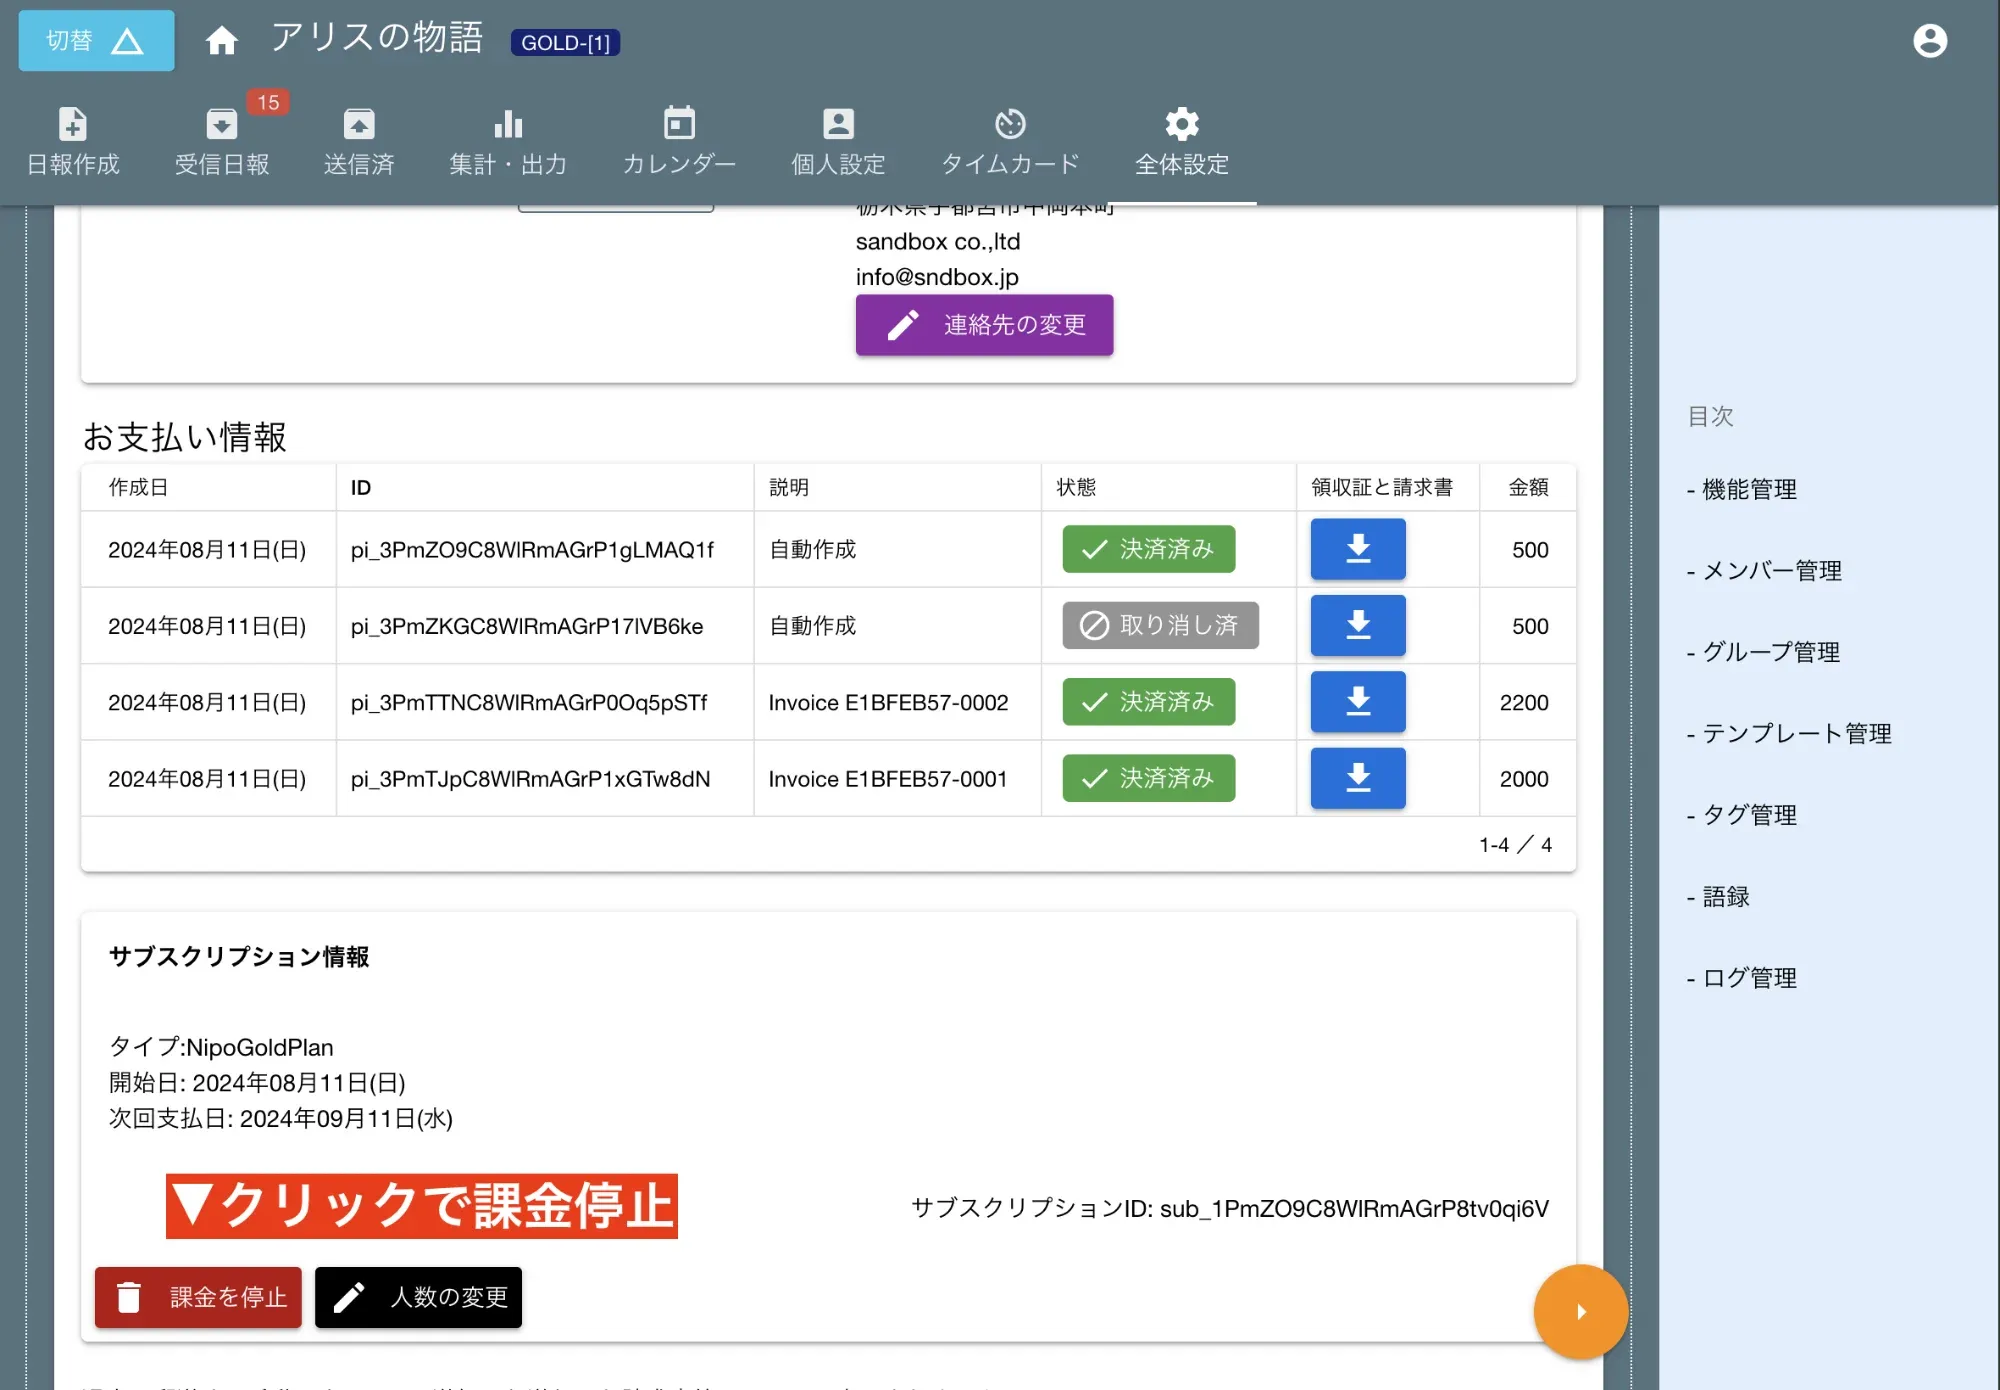Expand the orange arrow panel at bottom right

1580,1311
